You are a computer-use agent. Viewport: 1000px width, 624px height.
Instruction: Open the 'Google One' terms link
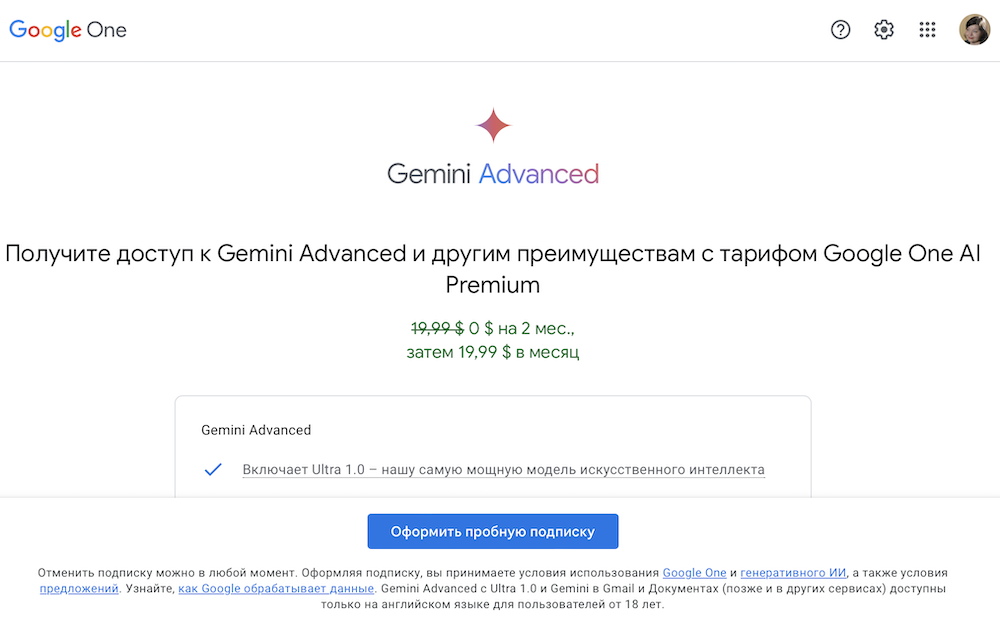click(694, 573)
